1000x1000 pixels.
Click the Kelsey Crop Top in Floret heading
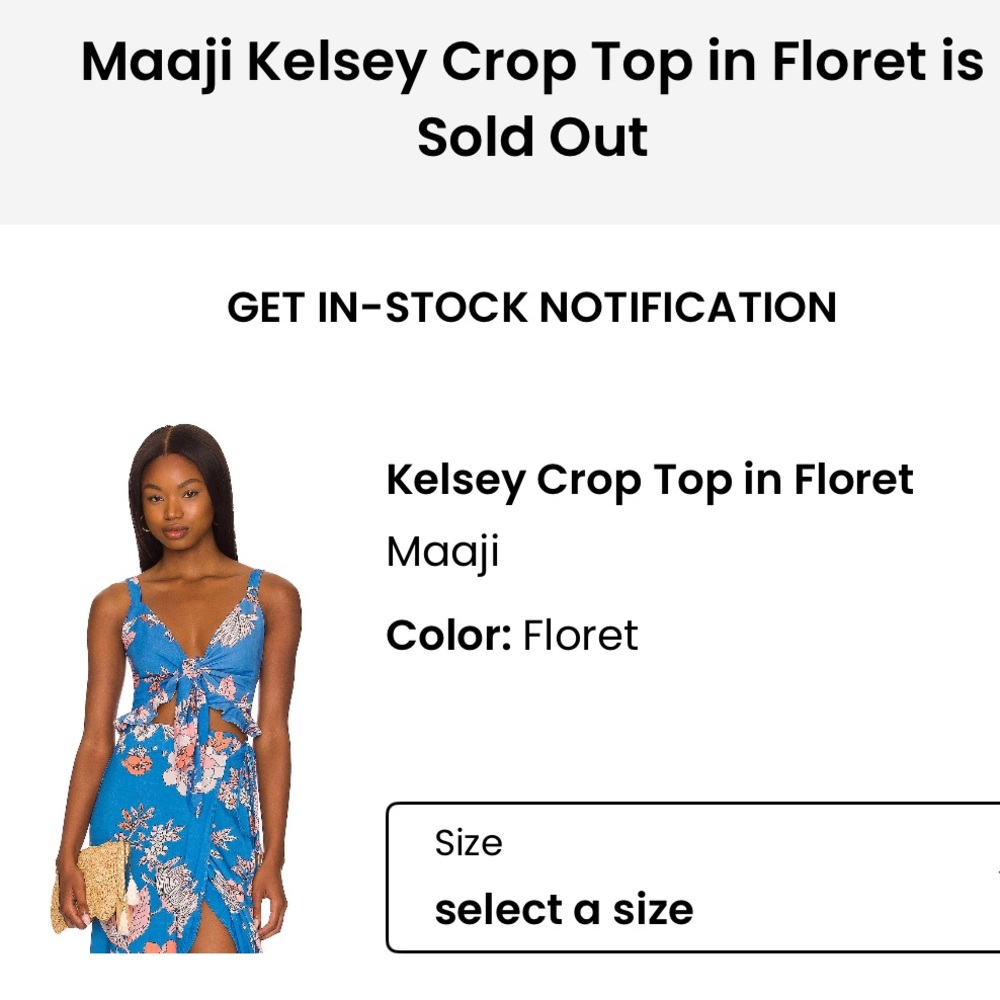tap(650, 480)
